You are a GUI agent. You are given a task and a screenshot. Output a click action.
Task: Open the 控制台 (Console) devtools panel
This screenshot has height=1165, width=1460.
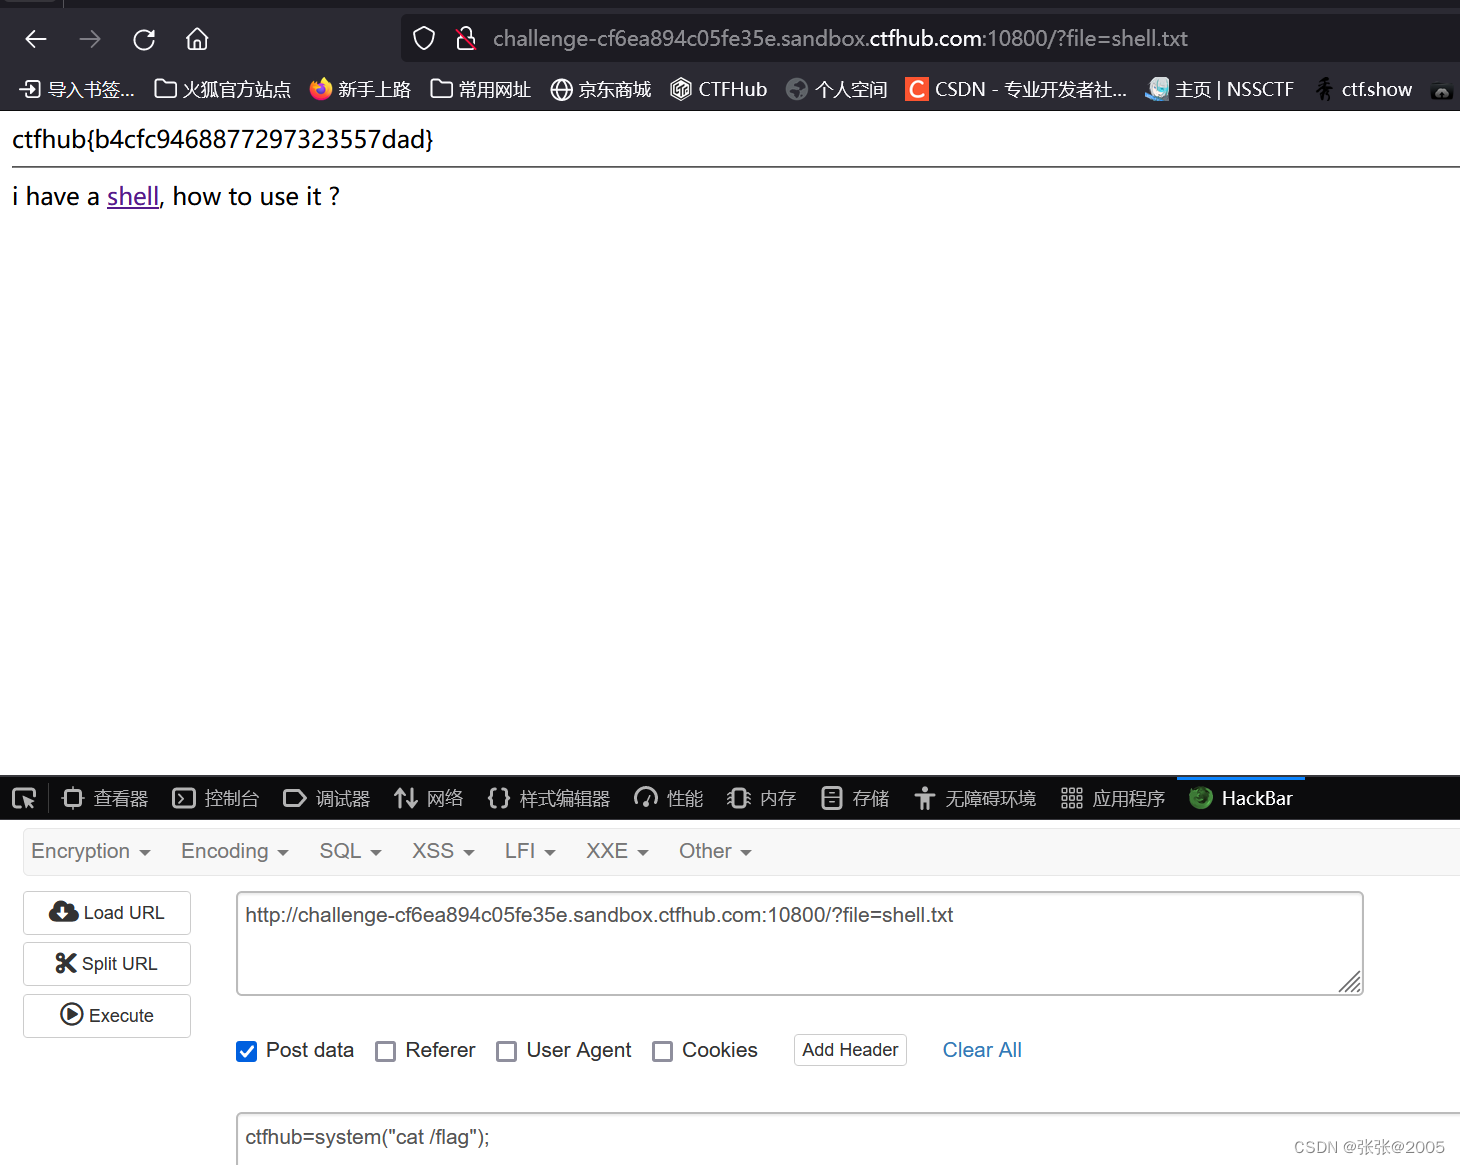point(215,797)
